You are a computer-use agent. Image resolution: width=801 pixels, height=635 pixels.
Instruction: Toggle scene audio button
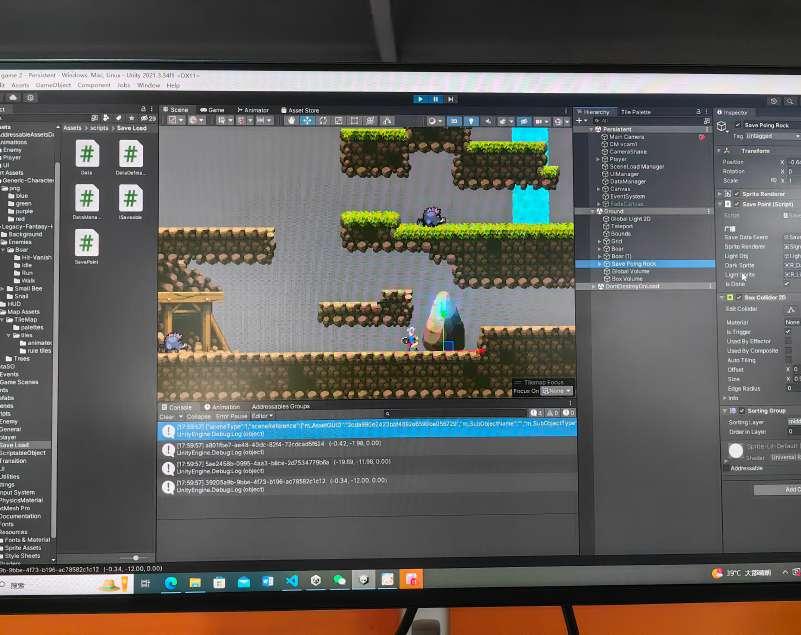(x=488, y=121)
